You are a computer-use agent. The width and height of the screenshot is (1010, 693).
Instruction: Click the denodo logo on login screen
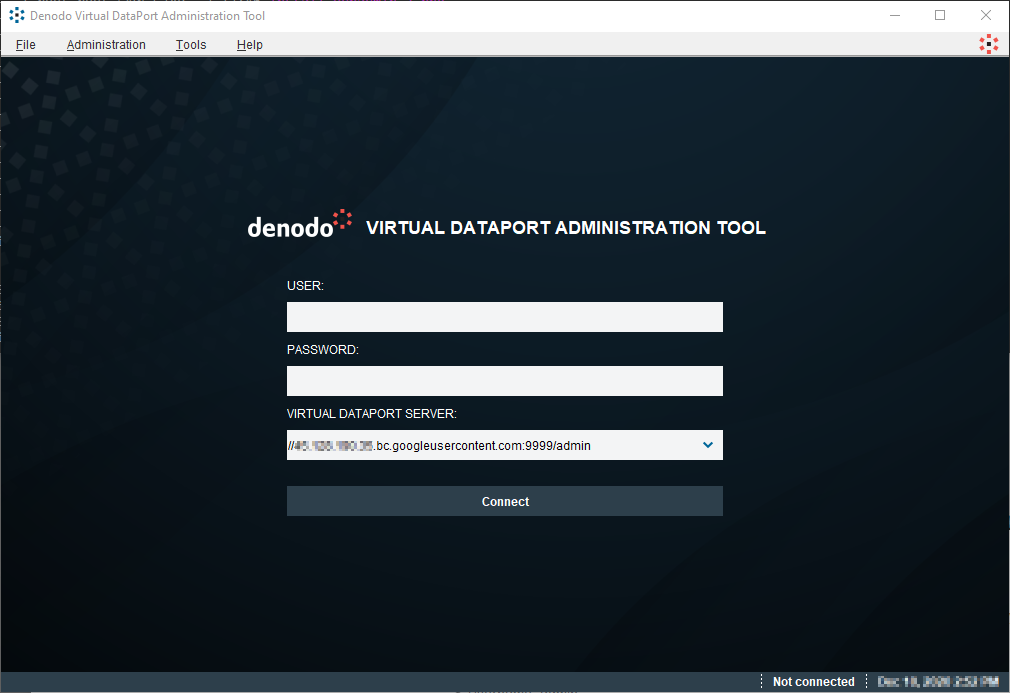click(300, 224)
